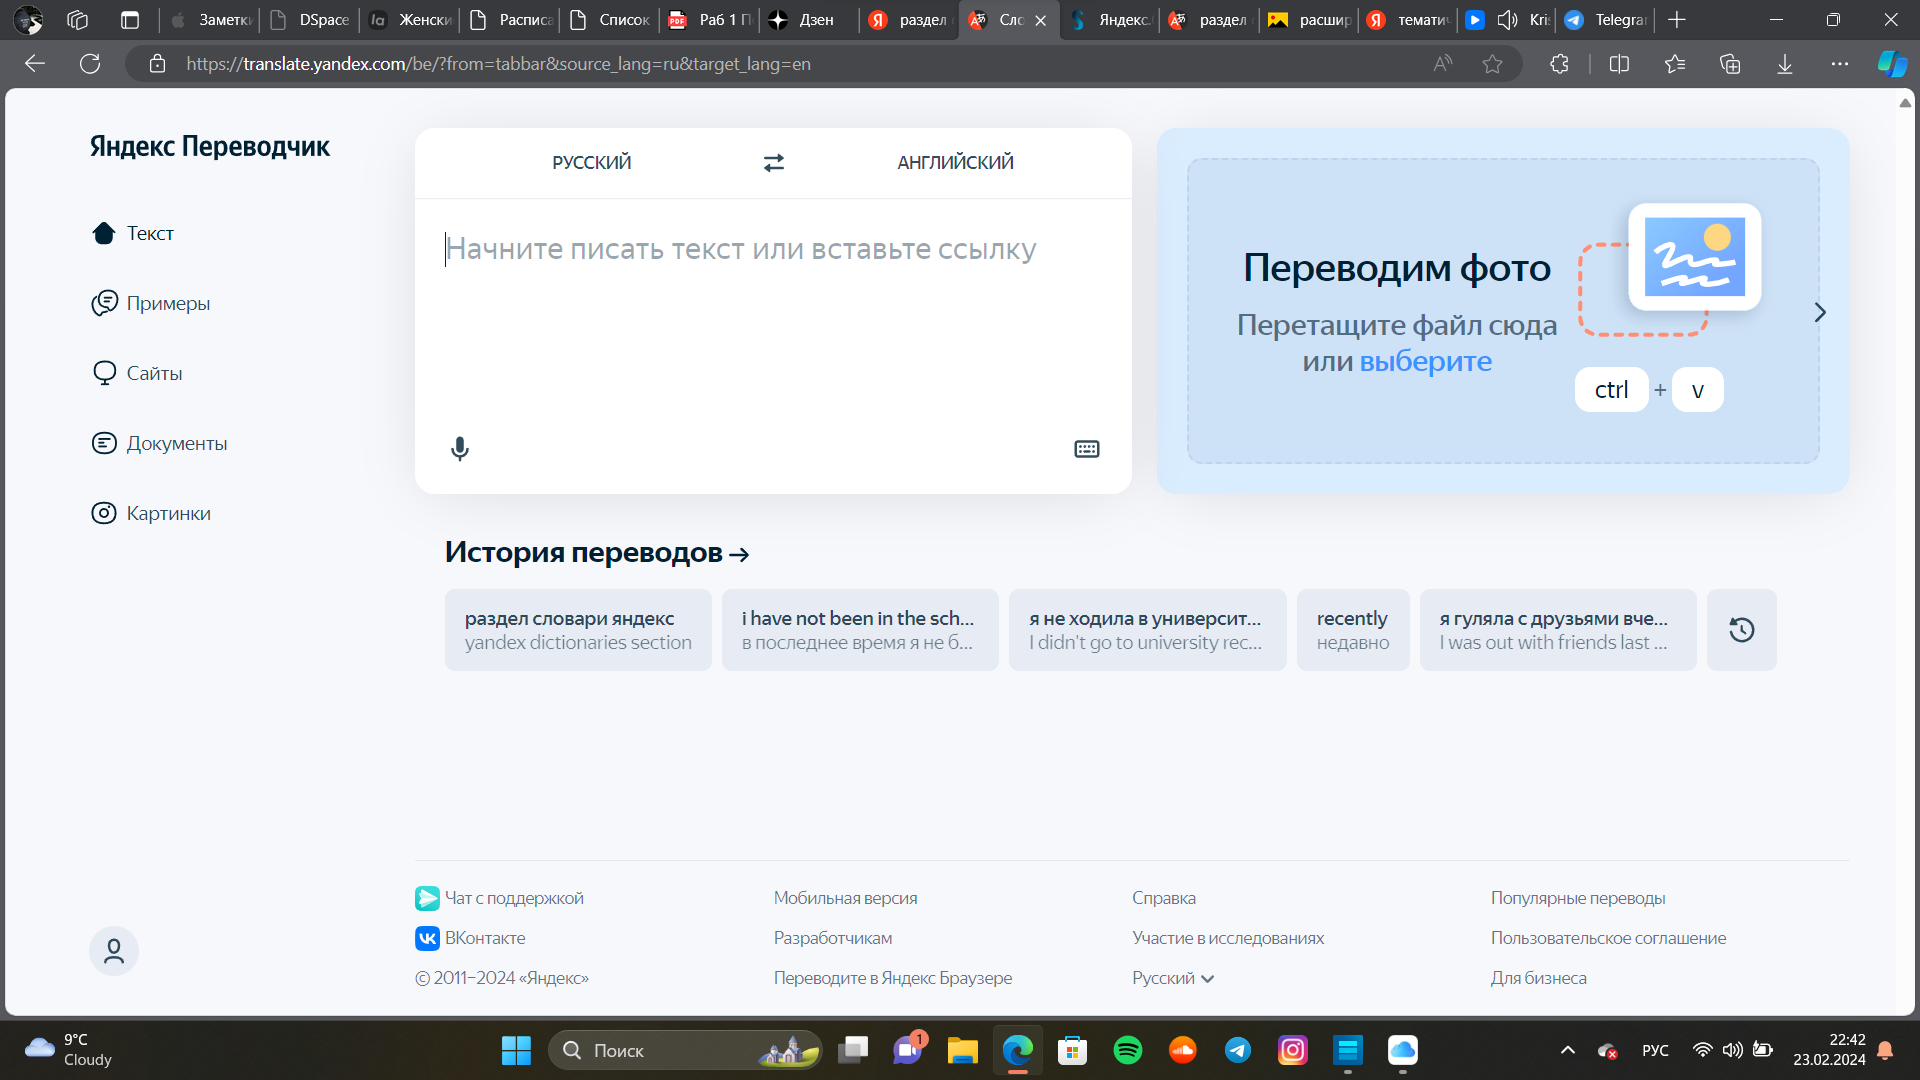The width and height of the screenshot is (1920, 1080).
Task: Open the Картинки section
Action: (151, 513)
